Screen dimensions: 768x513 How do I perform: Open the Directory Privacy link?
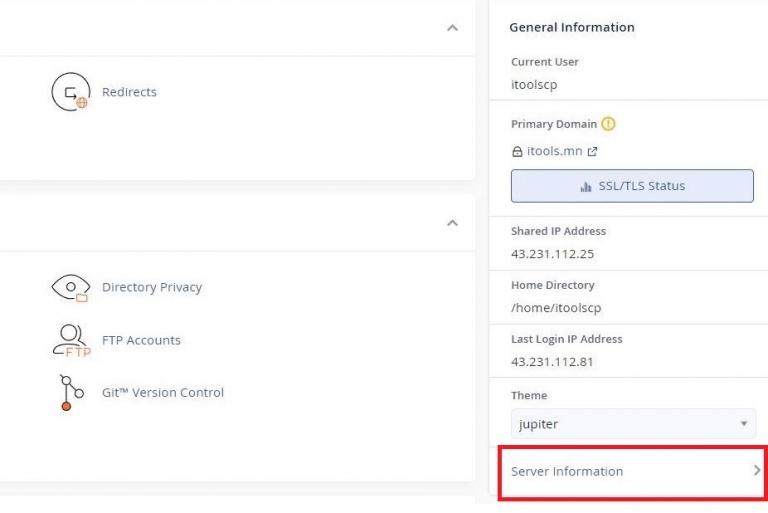[x=152, y=287]
